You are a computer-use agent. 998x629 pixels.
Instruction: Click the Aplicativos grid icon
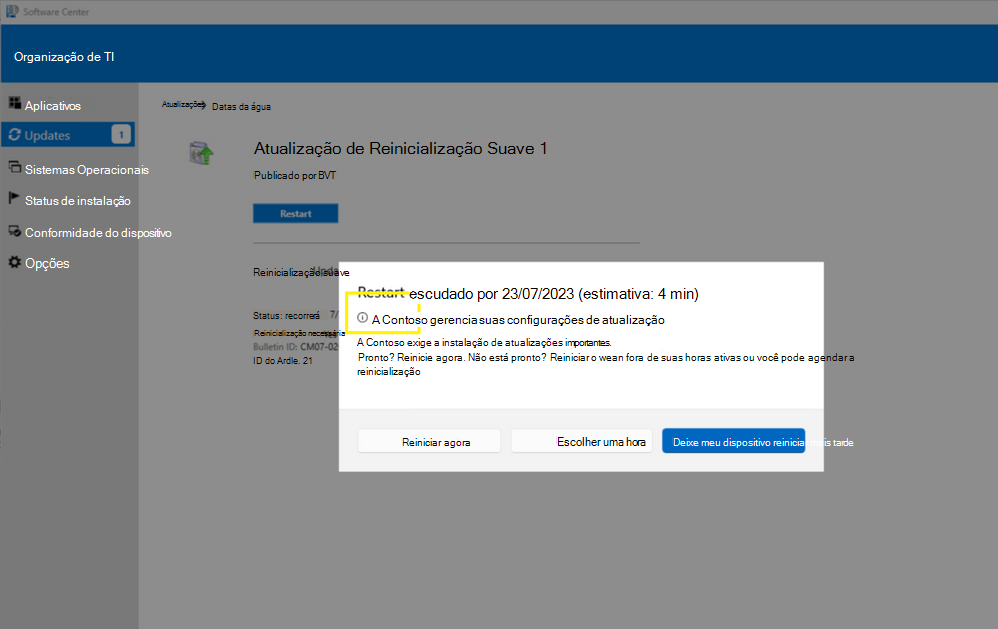pyautogui.click(x=15, y=102)
